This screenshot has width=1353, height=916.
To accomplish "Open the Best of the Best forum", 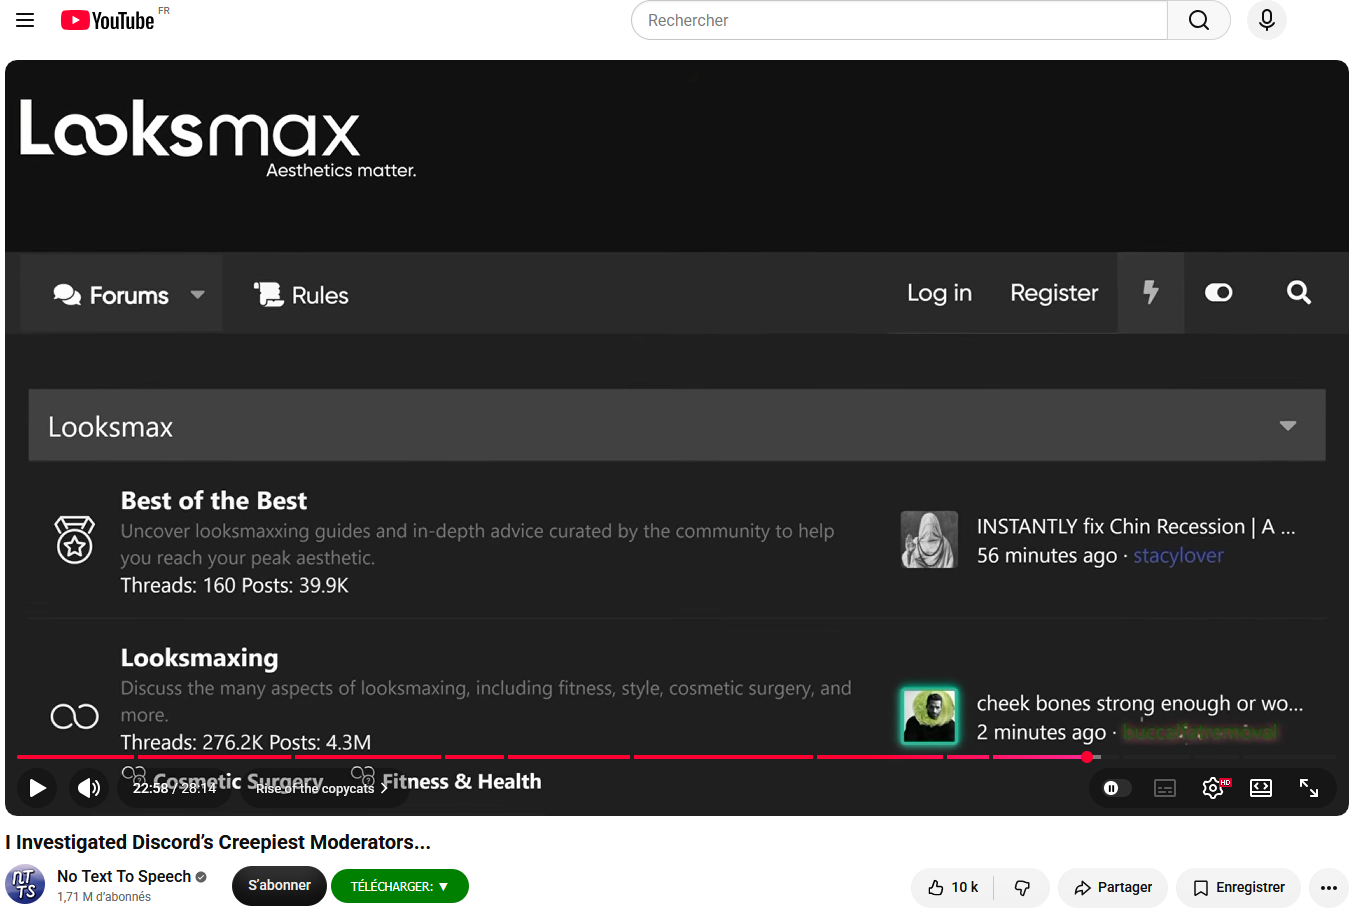I will 214,500.
